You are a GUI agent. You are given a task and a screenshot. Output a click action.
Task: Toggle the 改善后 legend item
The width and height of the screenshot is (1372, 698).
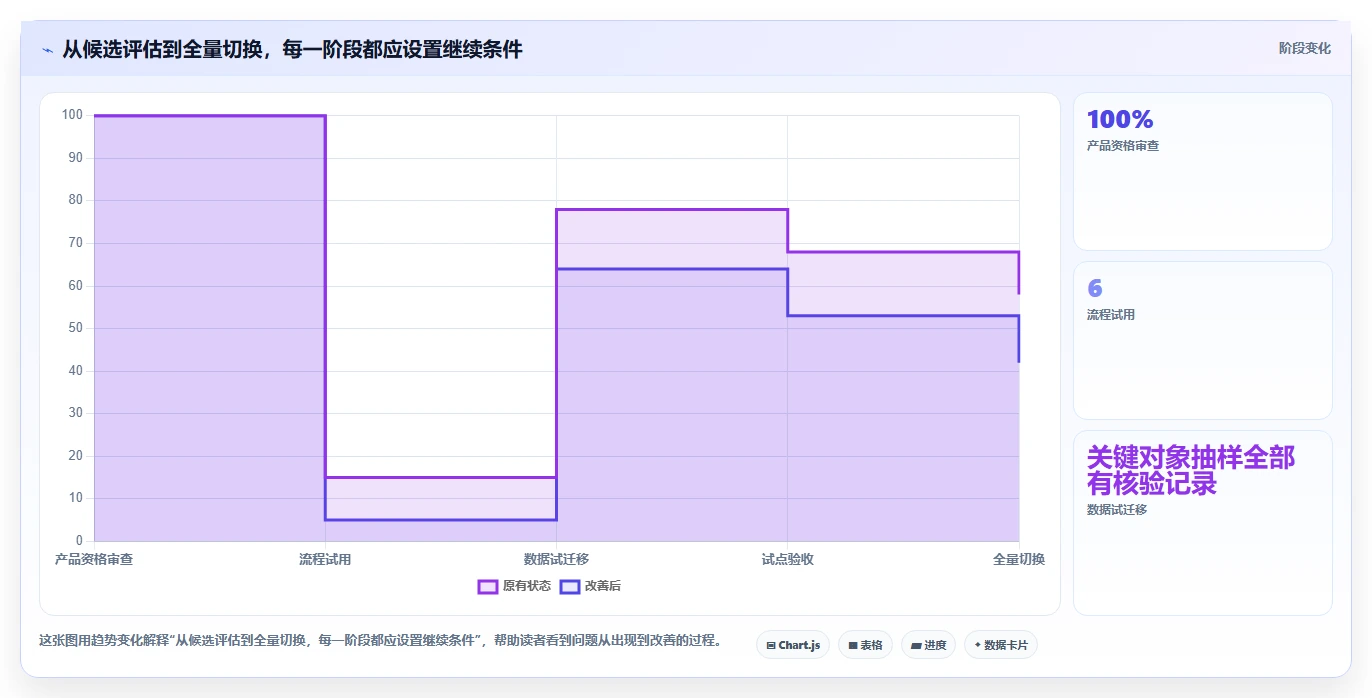click(590, 586)
